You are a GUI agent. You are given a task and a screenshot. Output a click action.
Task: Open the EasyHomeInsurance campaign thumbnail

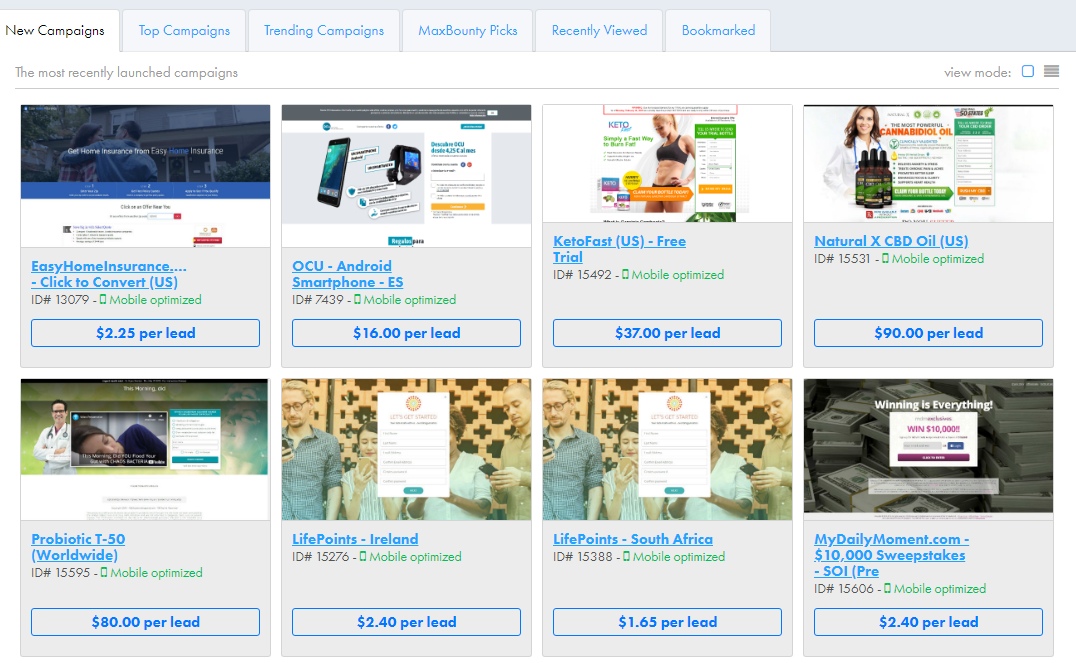coord(145,176)
